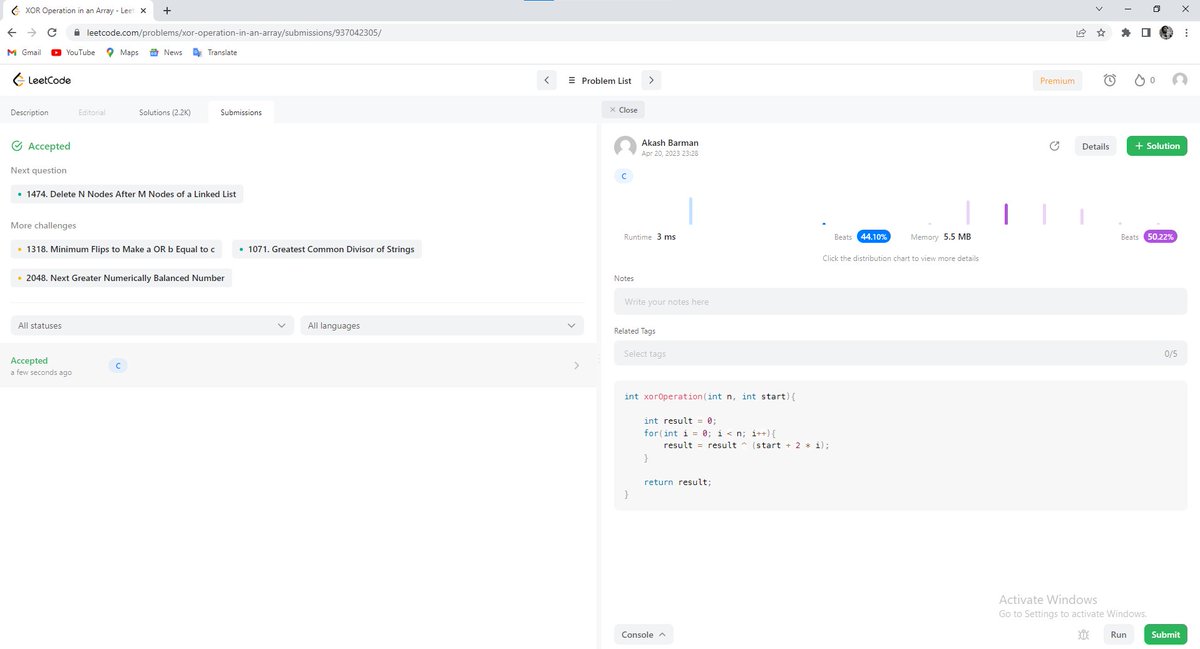Click the C language tag in submission row

(118, 366)
